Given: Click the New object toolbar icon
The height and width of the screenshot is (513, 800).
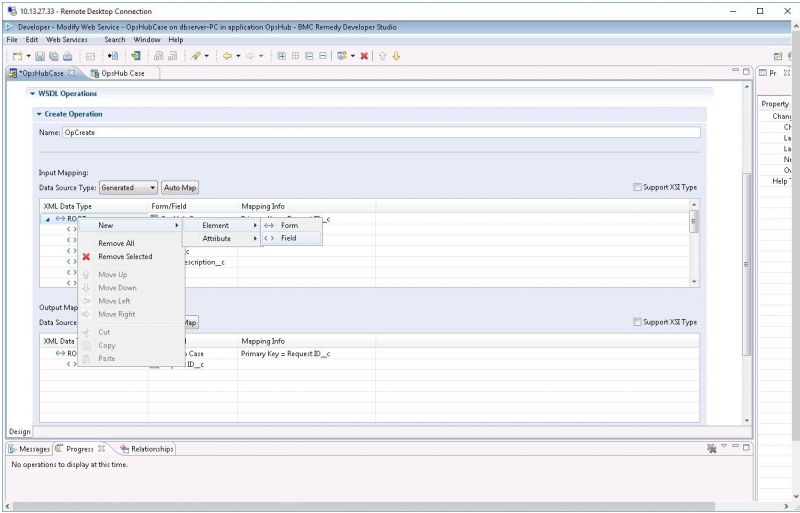Looking at the screenshot, I should click(17, 56).
